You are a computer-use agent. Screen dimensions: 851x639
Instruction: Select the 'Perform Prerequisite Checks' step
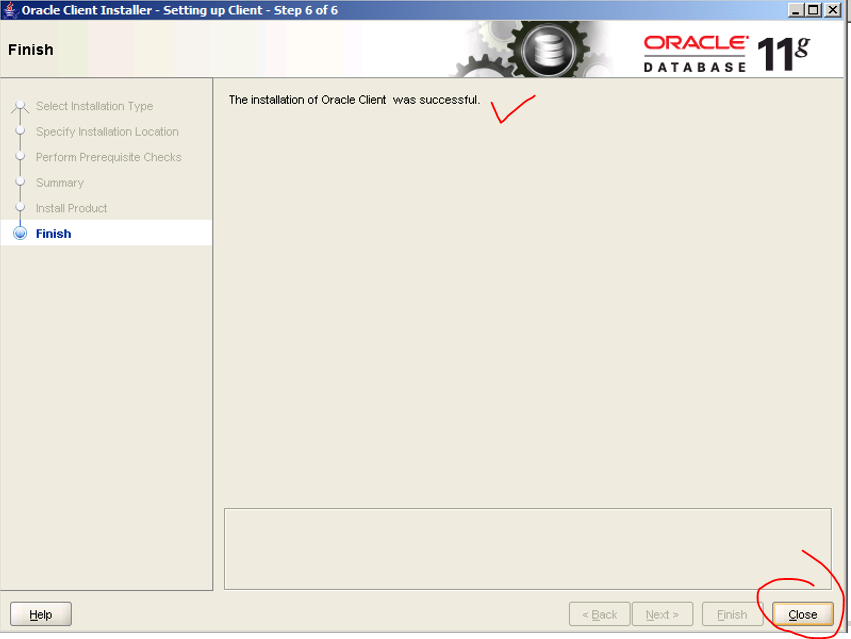click(x=108, y=157)
